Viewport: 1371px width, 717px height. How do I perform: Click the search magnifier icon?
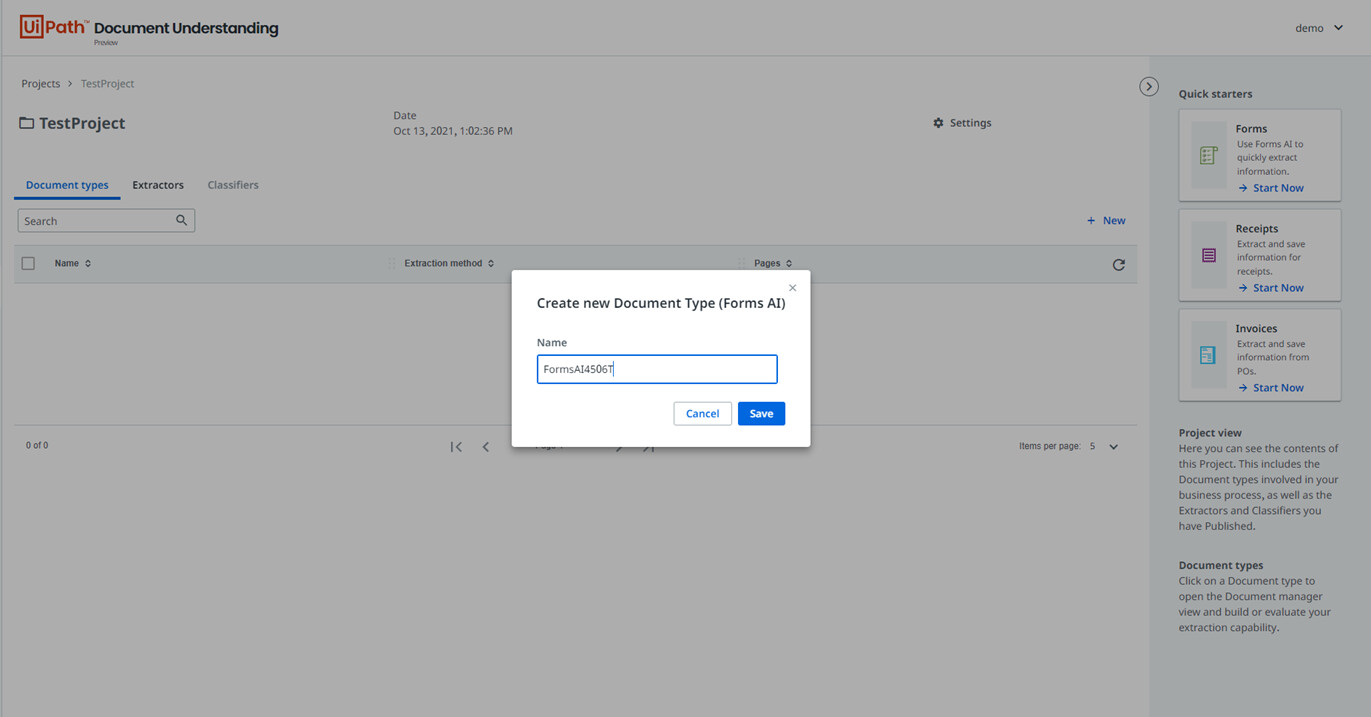[181, 220]
